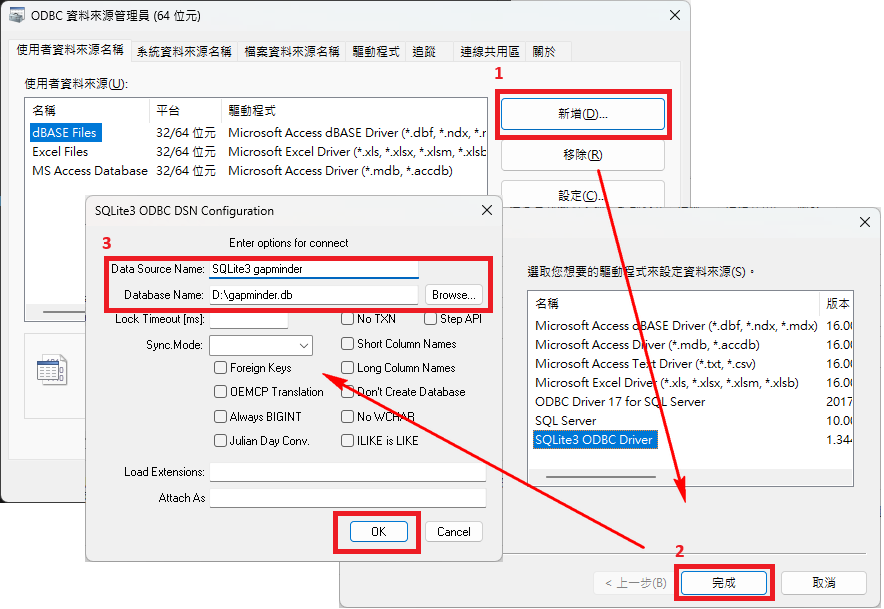Screen dimensions: 884x609
Task: Click the 設定(C)... button
Action: coord(583,195)
